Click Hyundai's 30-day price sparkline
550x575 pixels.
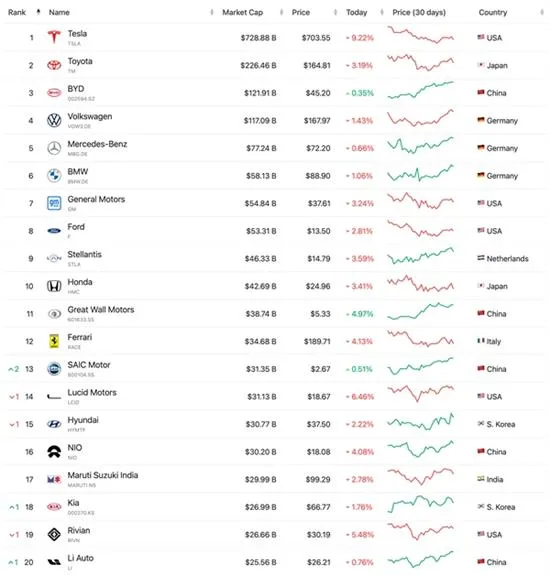pos(421,422)
